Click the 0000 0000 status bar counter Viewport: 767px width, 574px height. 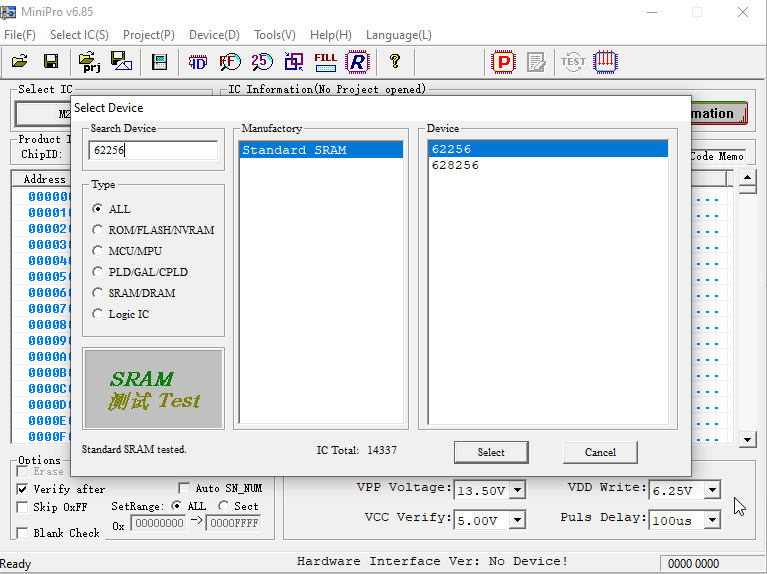coord(693,564)
